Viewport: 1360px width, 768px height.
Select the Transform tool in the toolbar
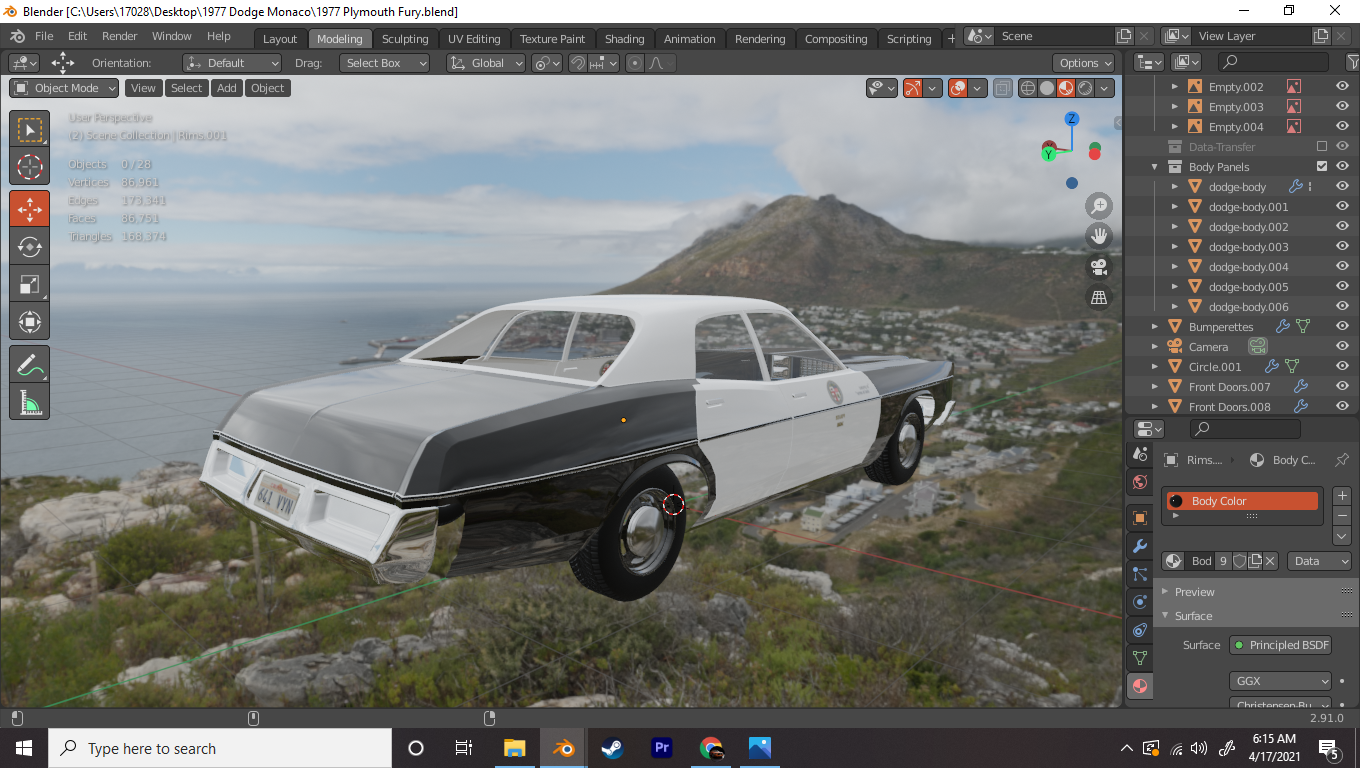coord(29,322)
